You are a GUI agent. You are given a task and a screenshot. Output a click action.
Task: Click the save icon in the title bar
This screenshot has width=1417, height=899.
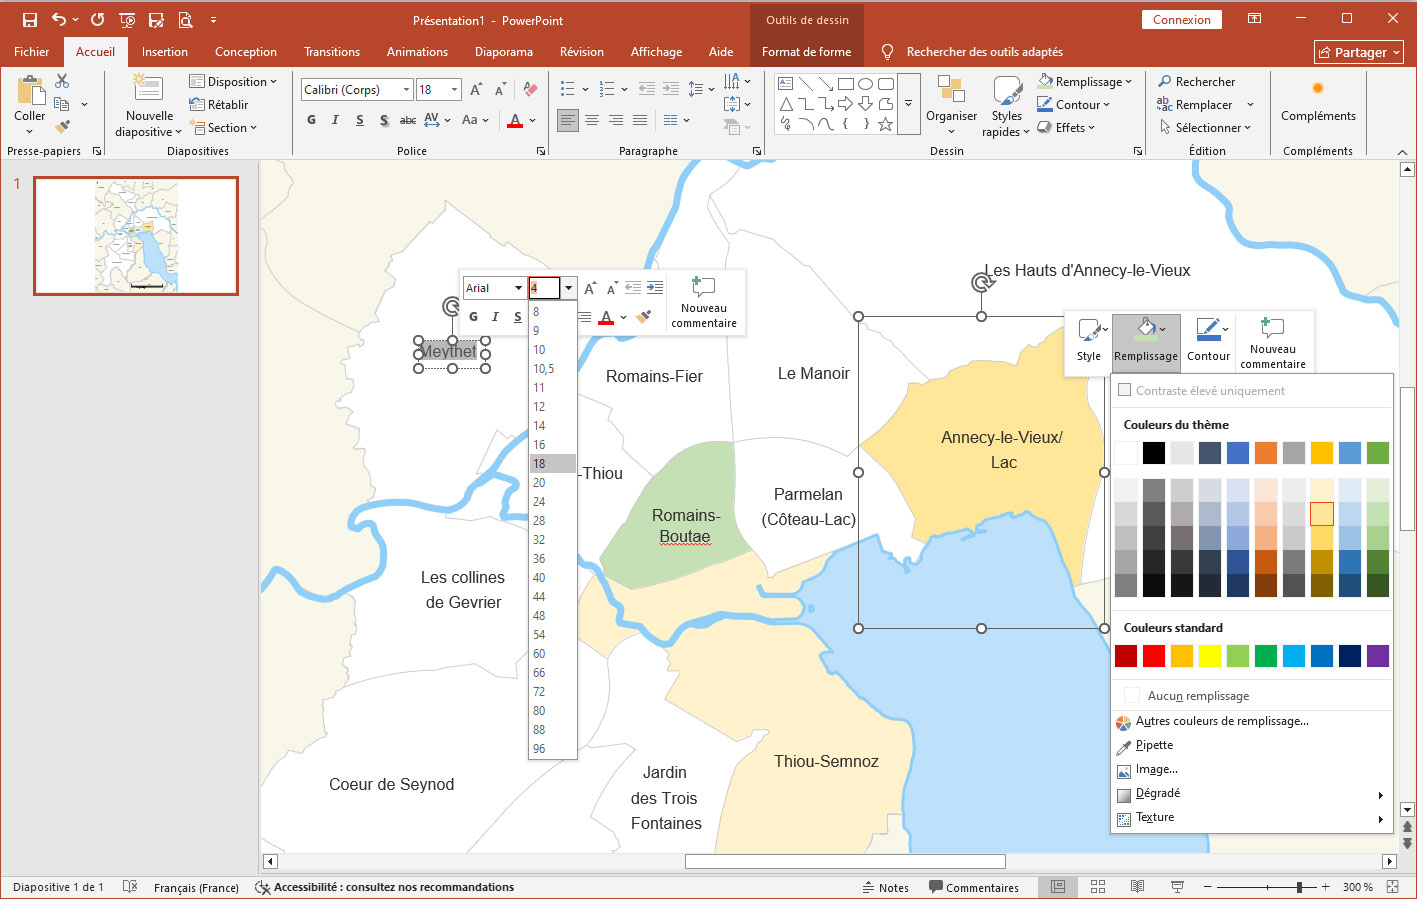click(x=30, y=20)
